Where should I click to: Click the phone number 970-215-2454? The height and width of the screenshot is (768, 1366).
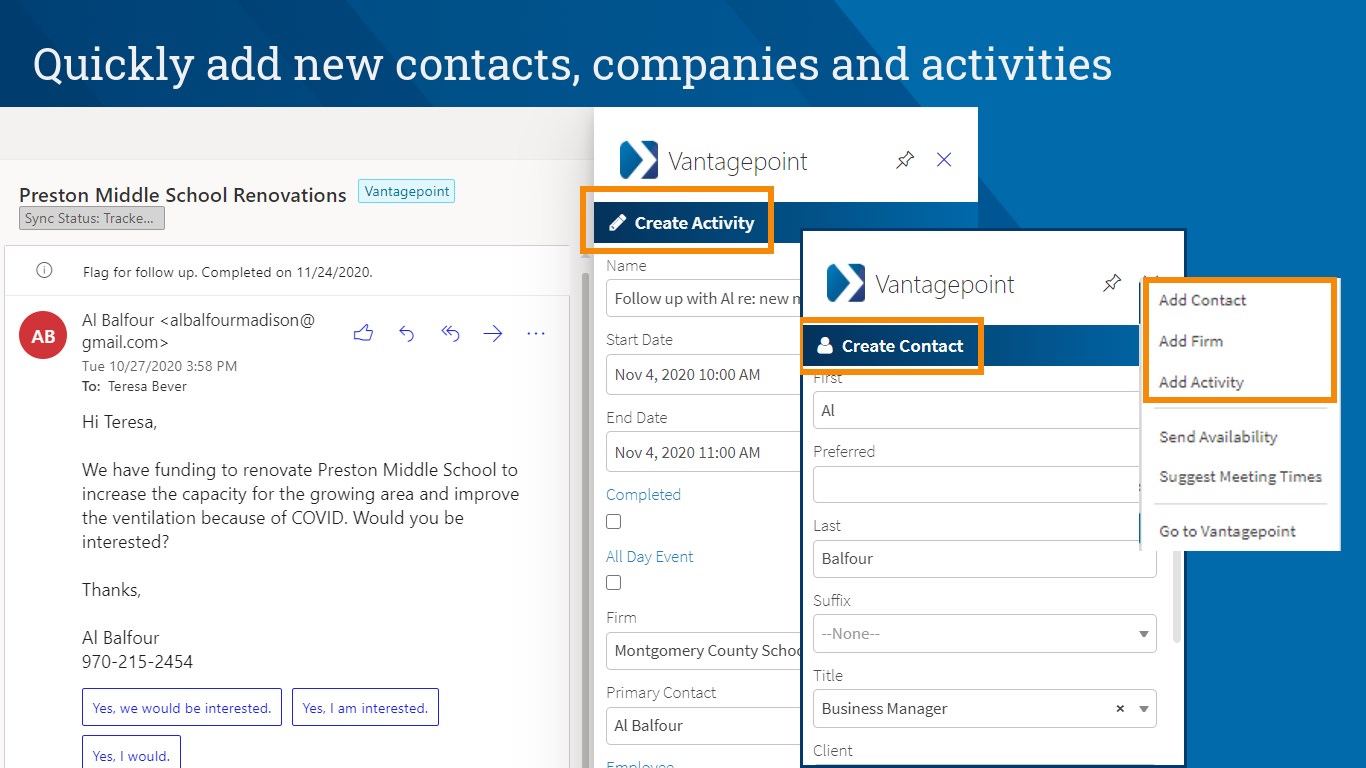coord(138,662)
